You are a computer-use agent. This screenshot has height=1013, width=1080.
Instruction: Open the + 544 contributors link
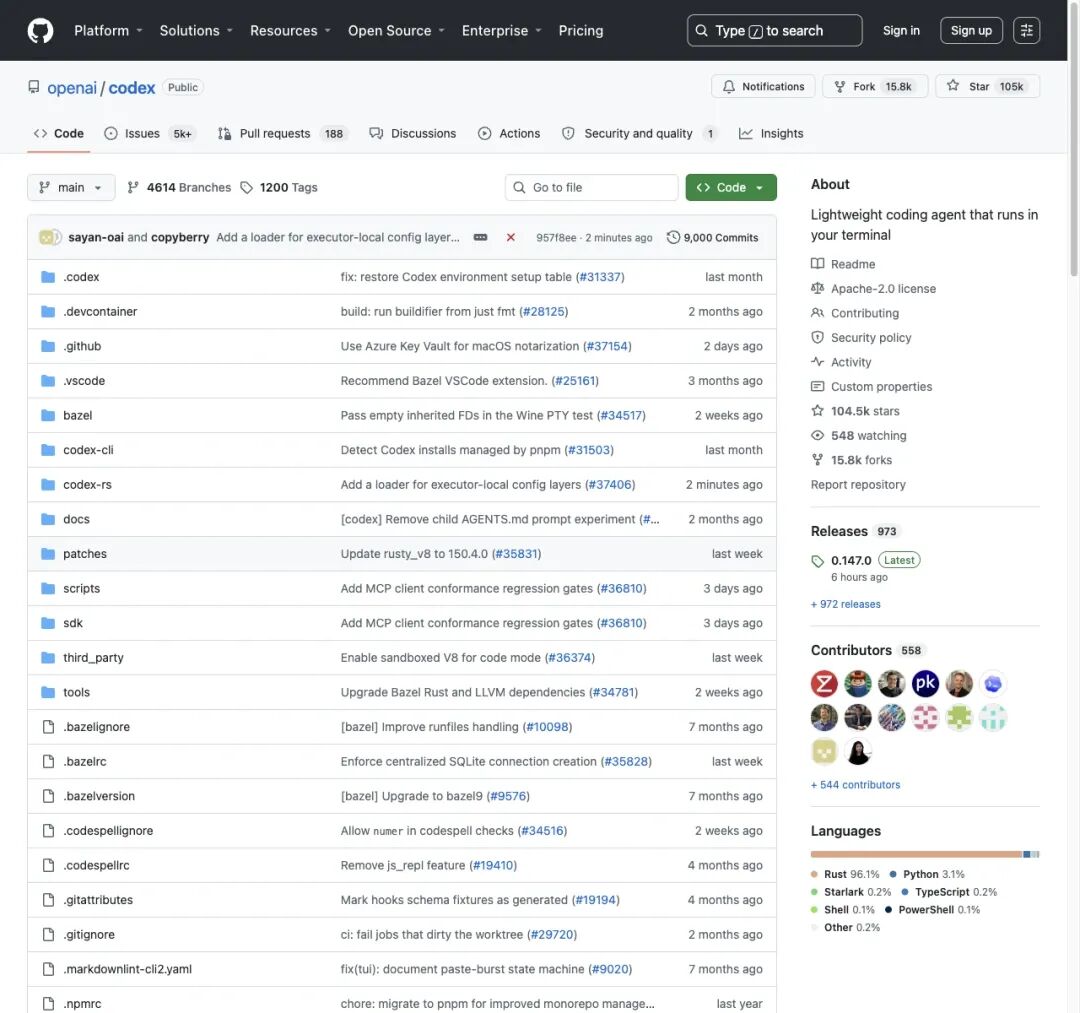pos(855,785)
